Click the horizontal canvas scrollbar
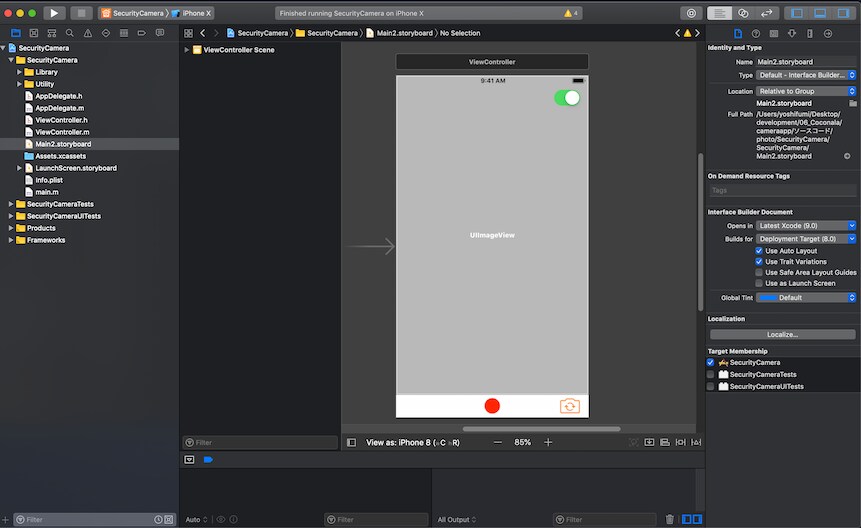Image resolution: width=861 pixels, height=528 pixels. (x=541, y=429)
